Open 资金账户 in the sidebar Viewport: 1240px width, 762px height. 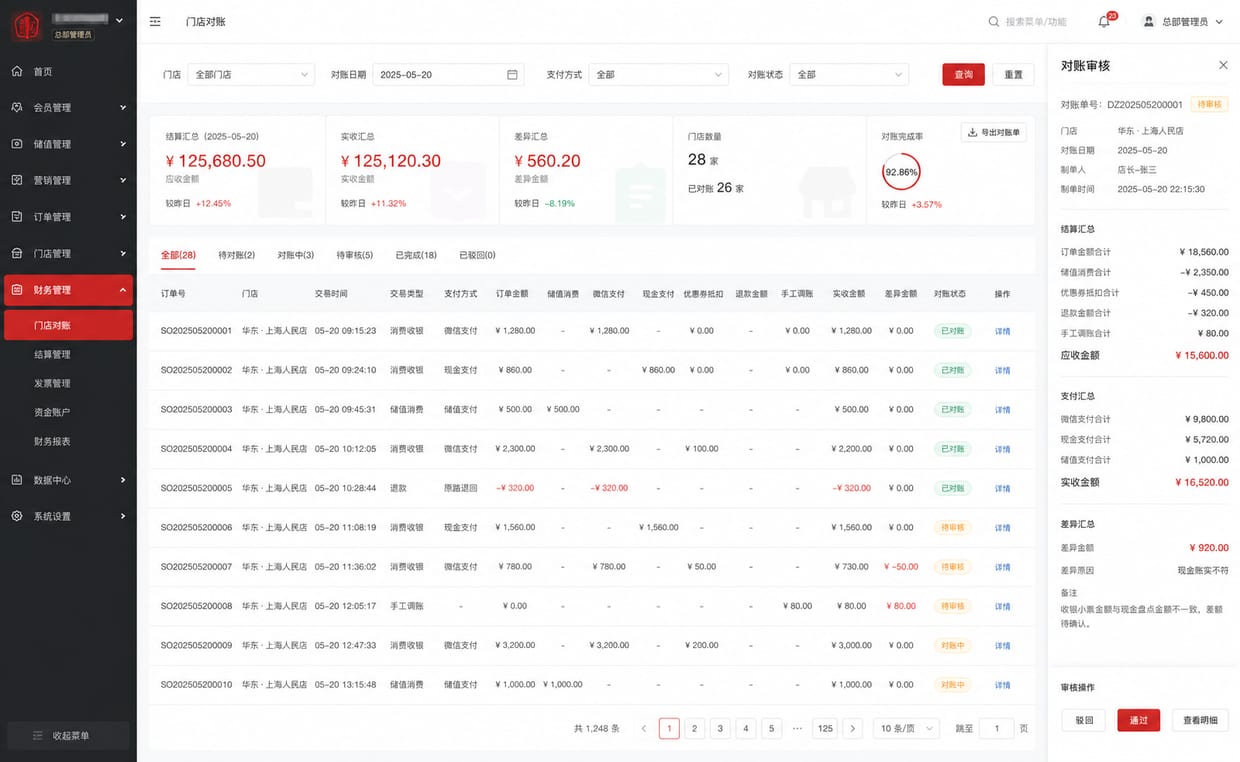pyautogui.click(x=52, y=412)
